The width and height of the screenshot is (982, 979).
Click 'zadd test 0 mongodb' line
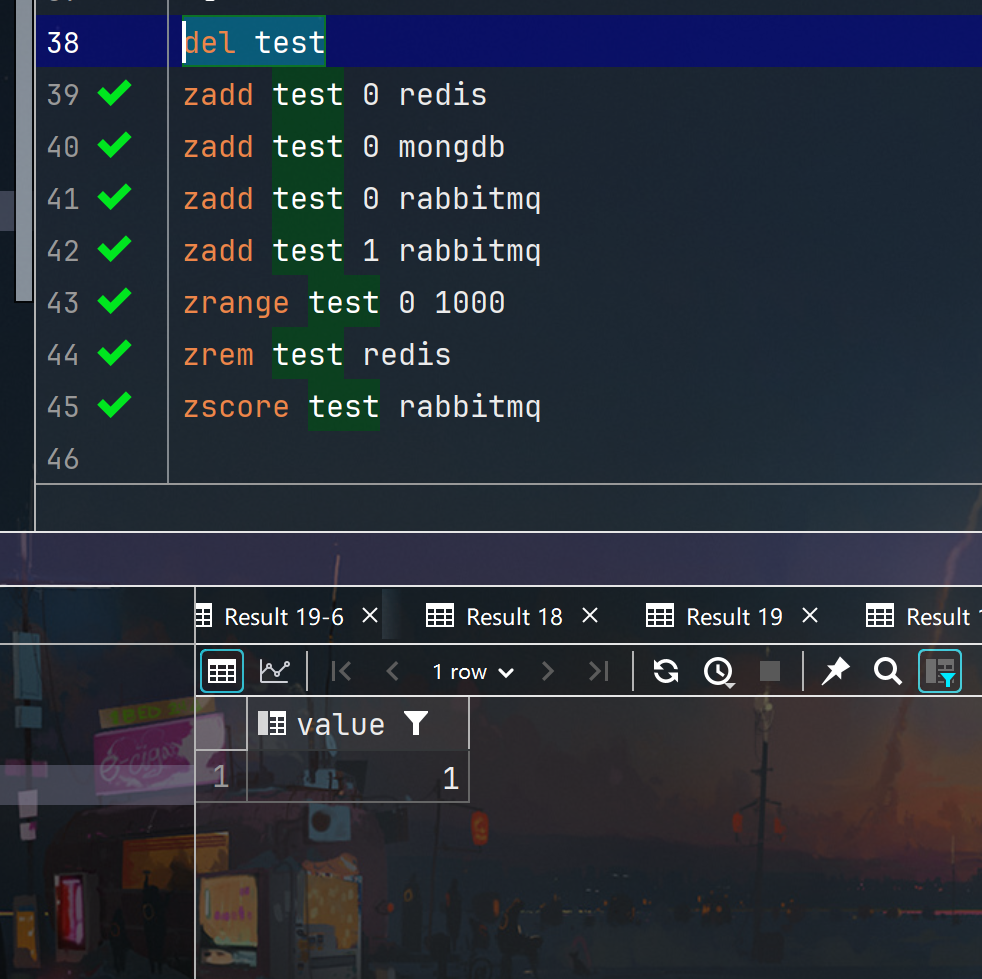[x=344, y=147]
